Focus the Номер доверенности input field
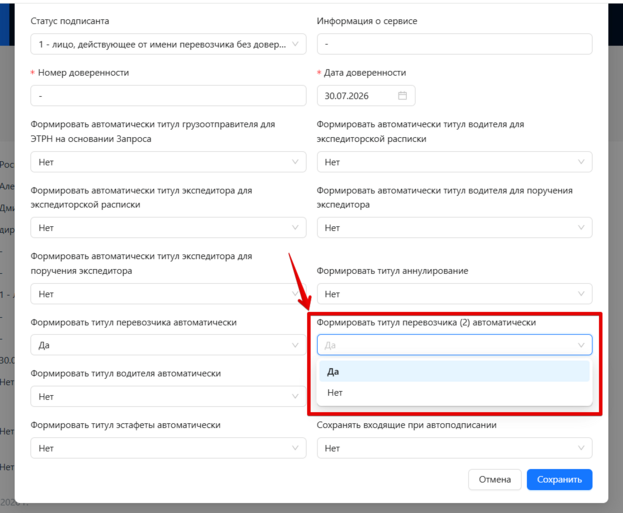This screenshot has width=623, height=513. point(168,96)
